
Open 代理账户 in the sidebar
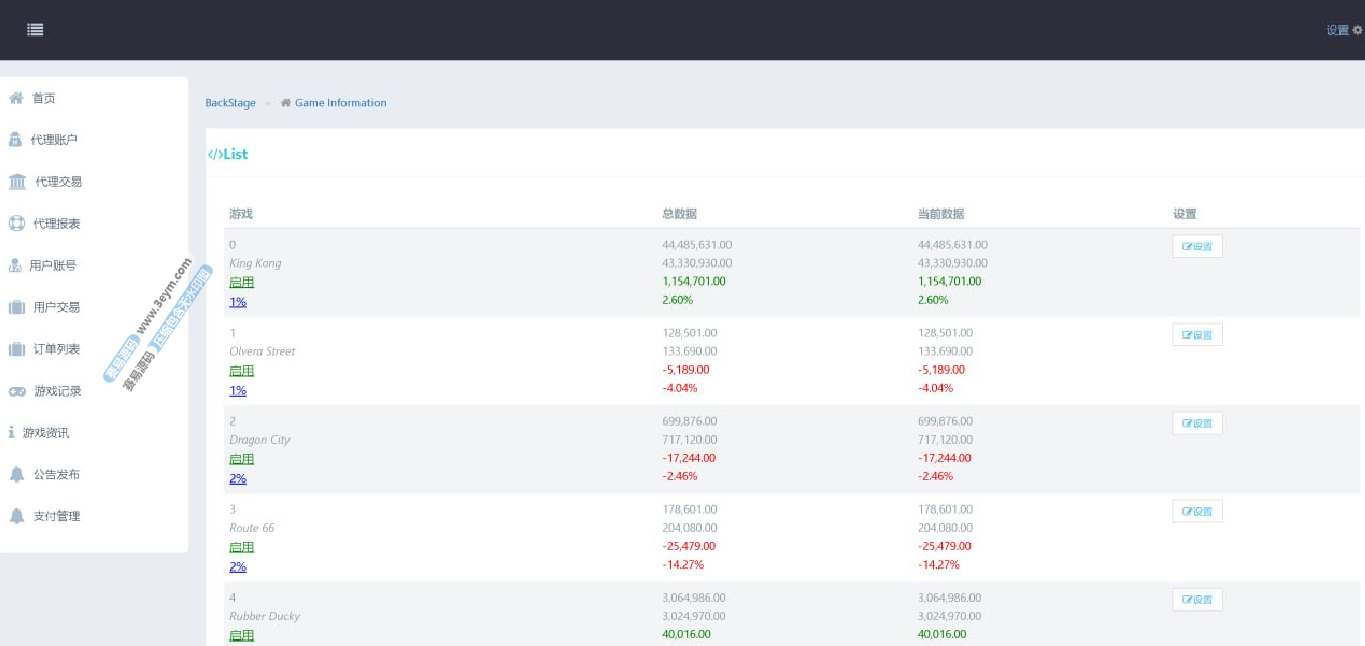54,140
